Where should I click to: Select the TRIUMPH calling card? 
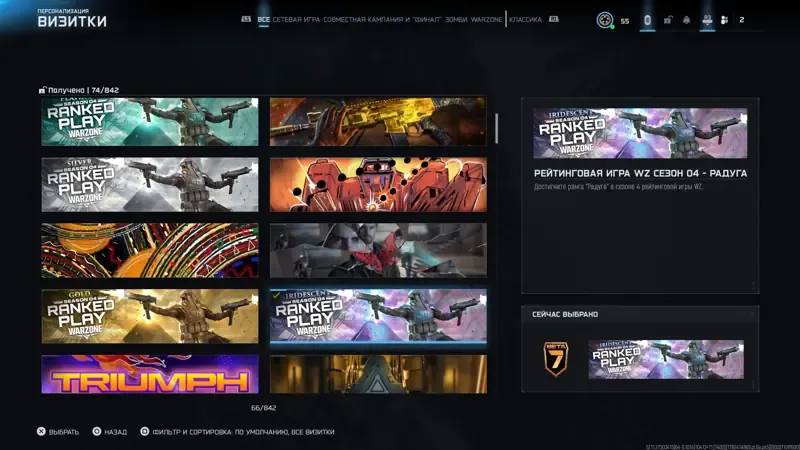pos(150,374)
